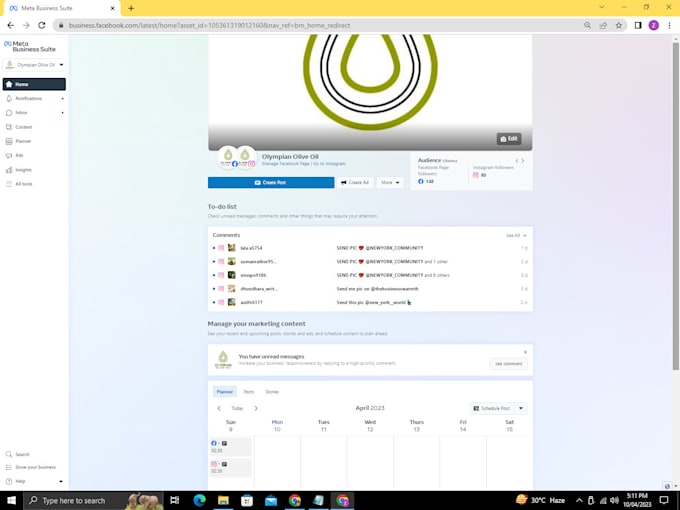The width and height of the screenshot is (680, 510).
Task: Click the Instagram profile picture avatar
Action: click(245, 157)
